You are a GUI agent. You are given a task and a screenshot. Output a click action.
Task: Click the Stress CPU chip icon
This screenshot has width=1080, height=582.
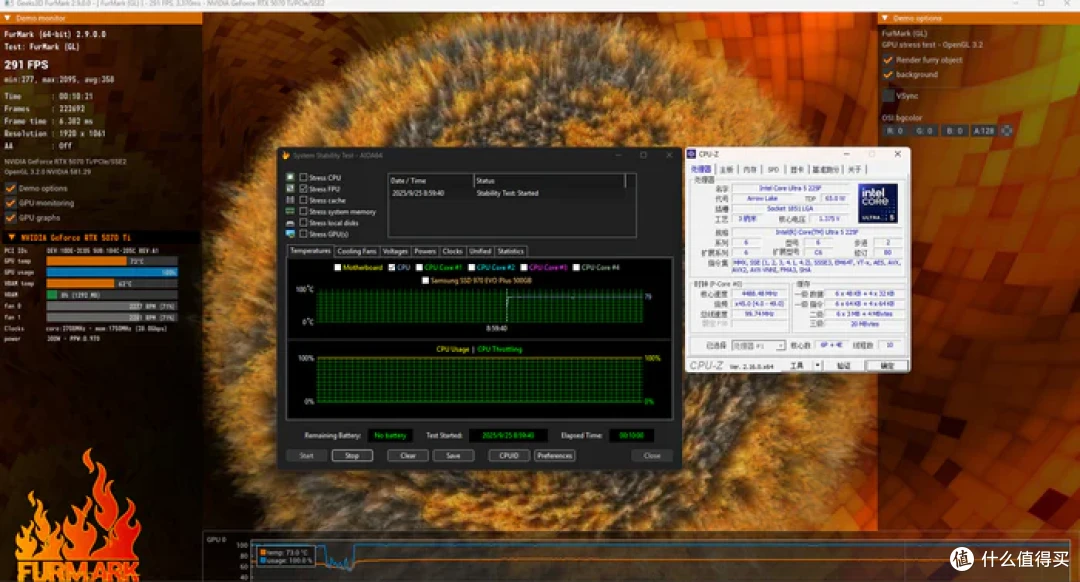[x=290, y=177]
